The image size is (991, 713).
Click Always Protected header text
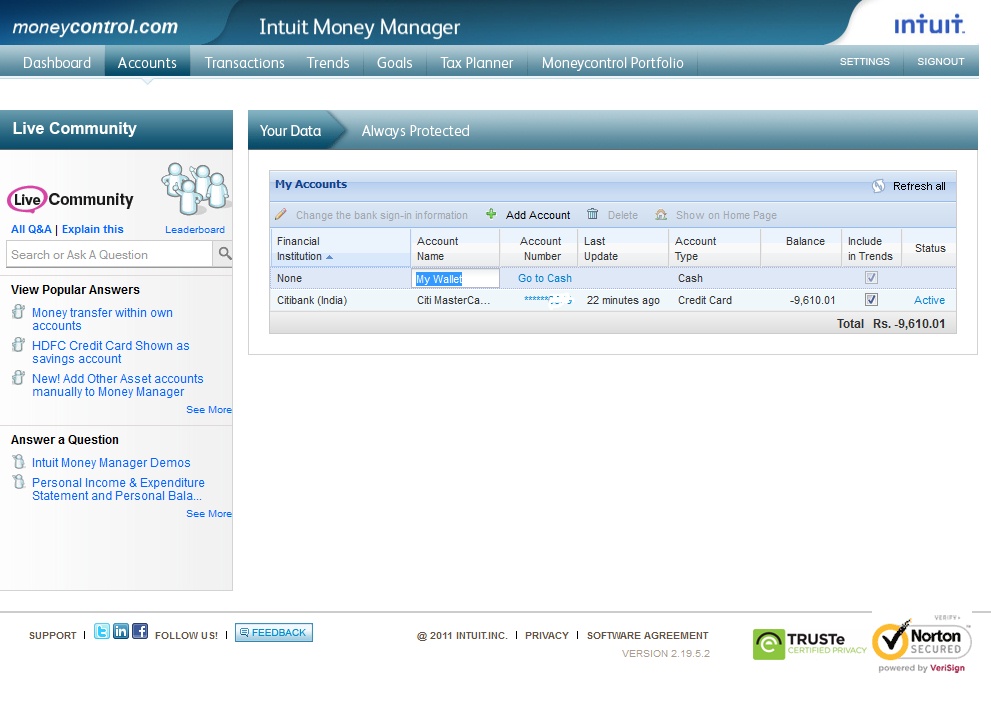point(415,131)
